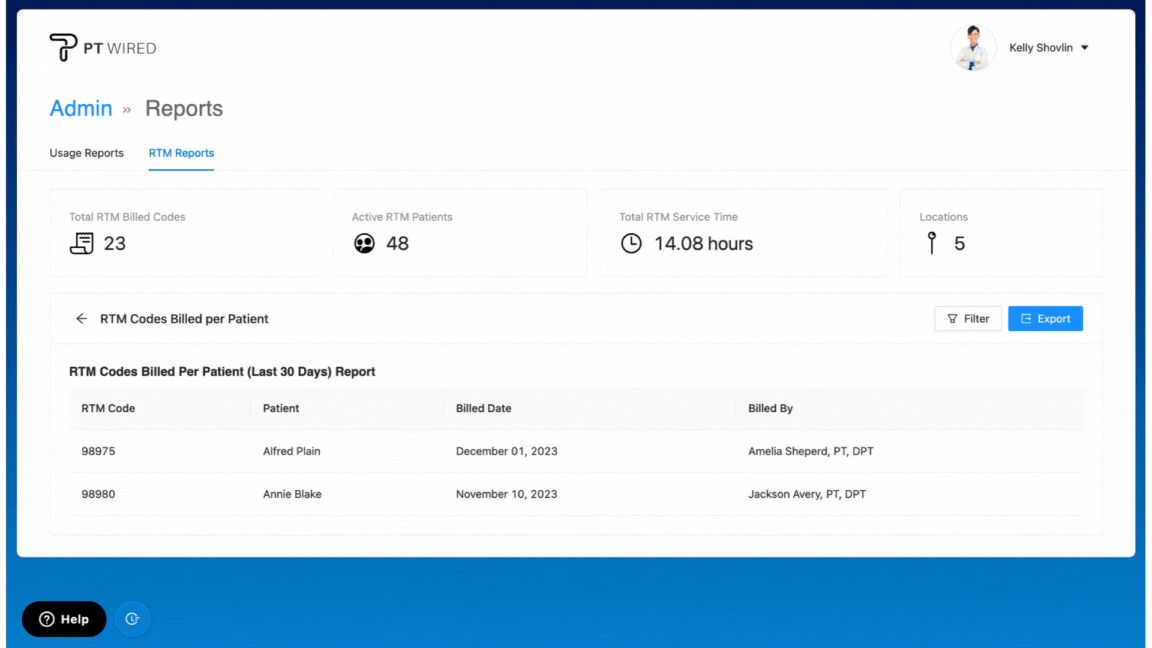This screenshot has width=1152, height=648.
Task: Click the back arrow beside RTM Codes Billed
Action: (81, 319)
